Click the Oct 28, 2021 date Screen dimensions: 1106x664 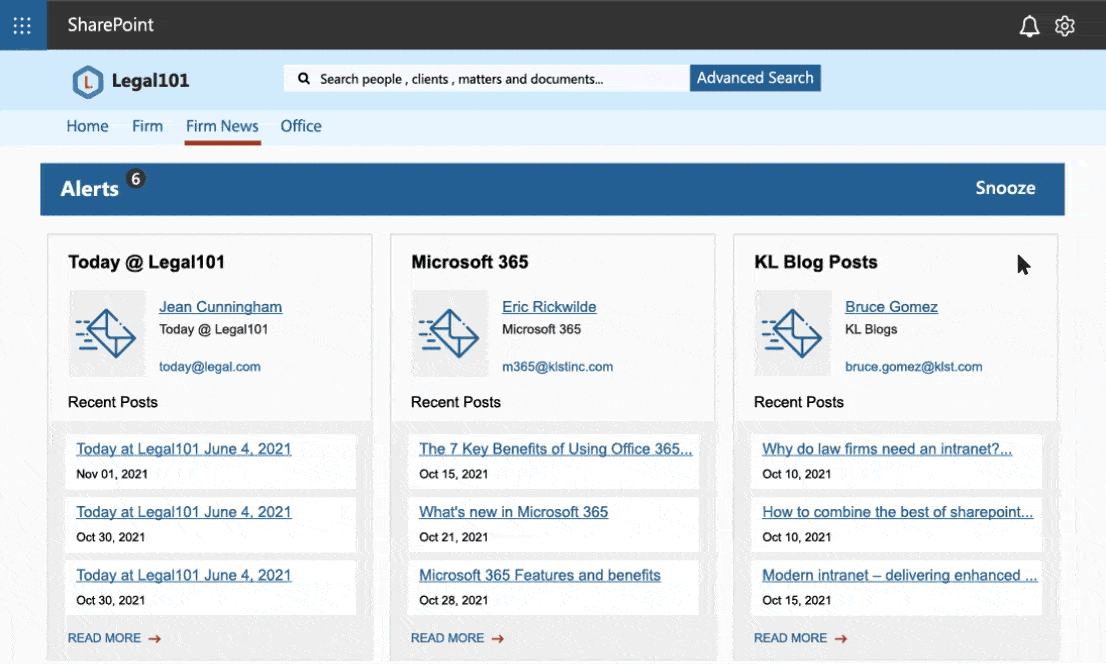pyautogui.click(x=454, y=600)
